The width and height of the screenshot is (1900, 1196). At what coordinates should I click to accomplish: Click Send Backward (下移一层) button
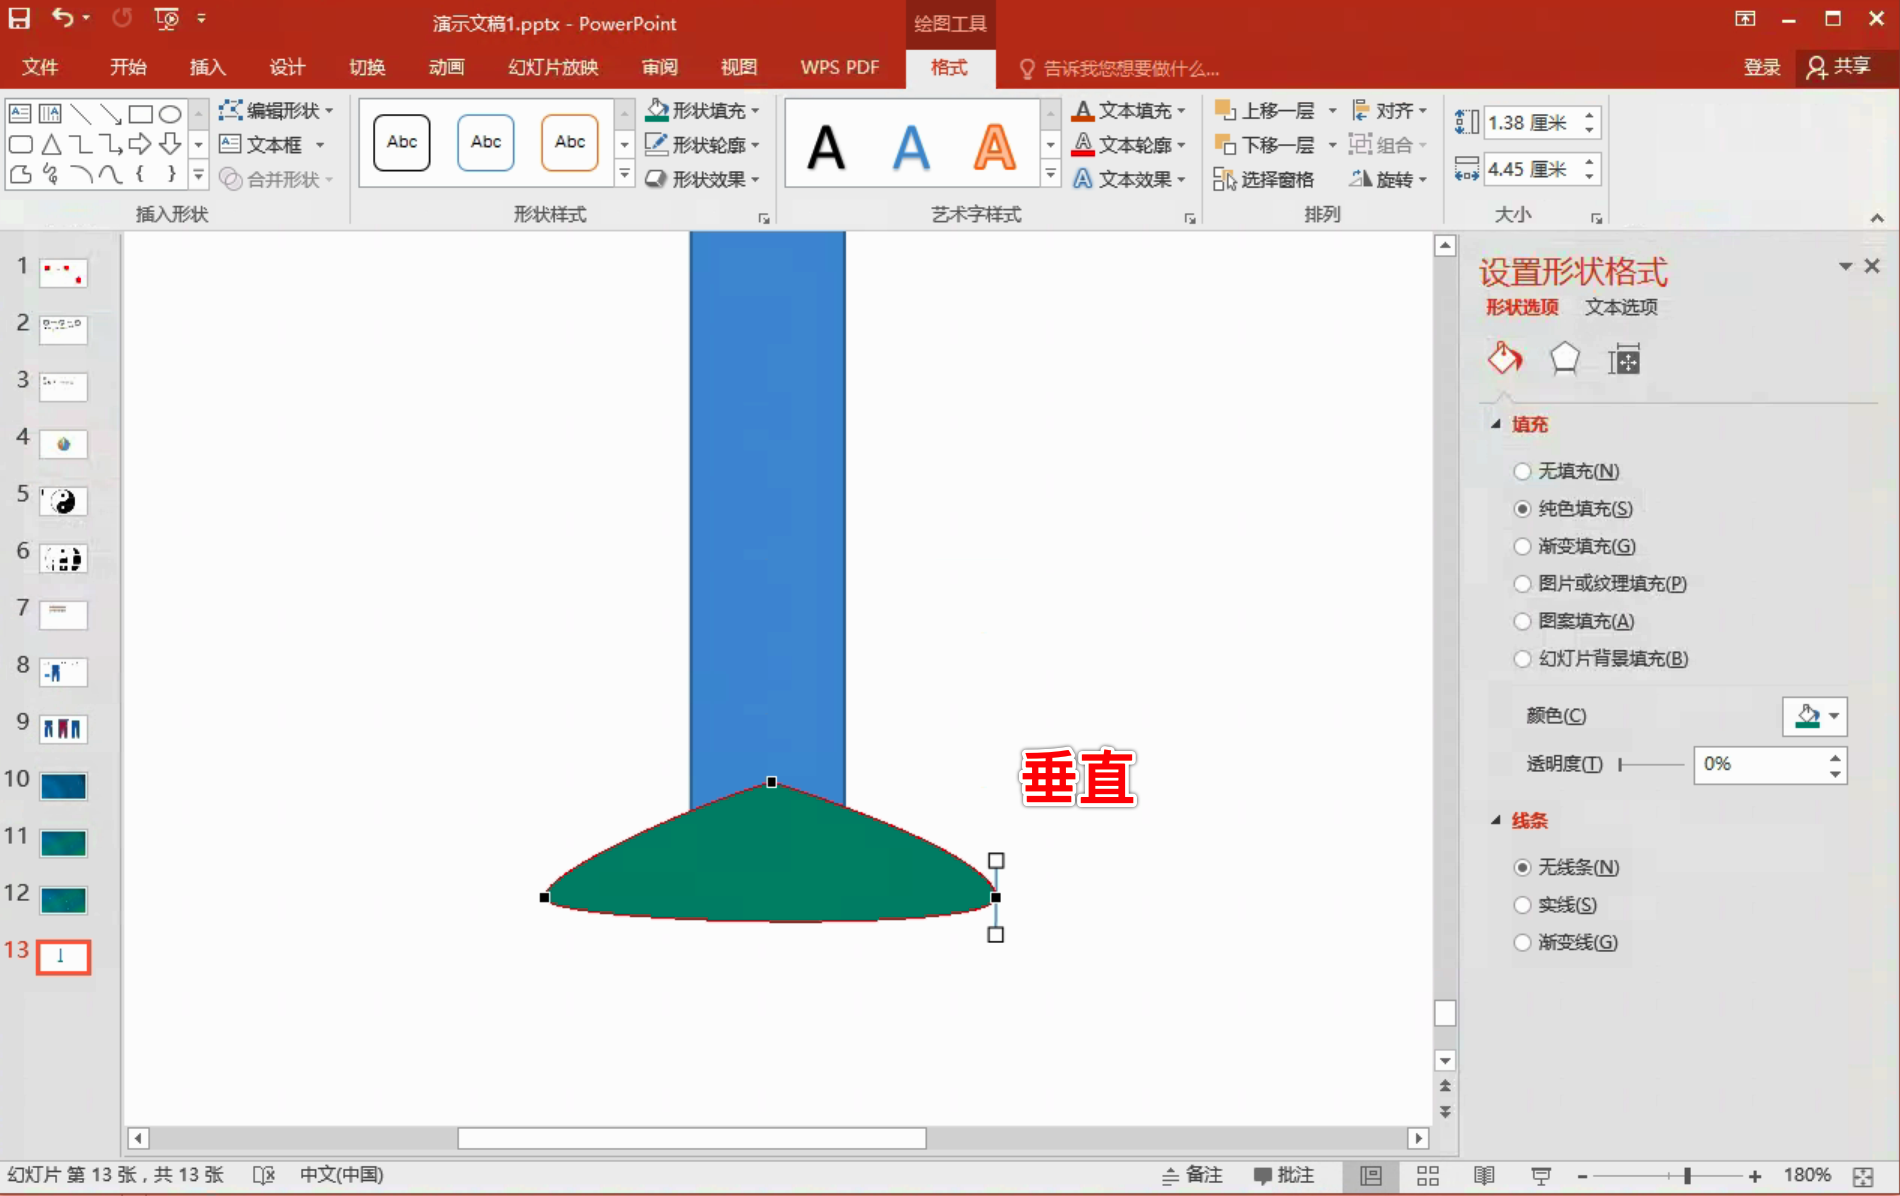pos(1266,145)
